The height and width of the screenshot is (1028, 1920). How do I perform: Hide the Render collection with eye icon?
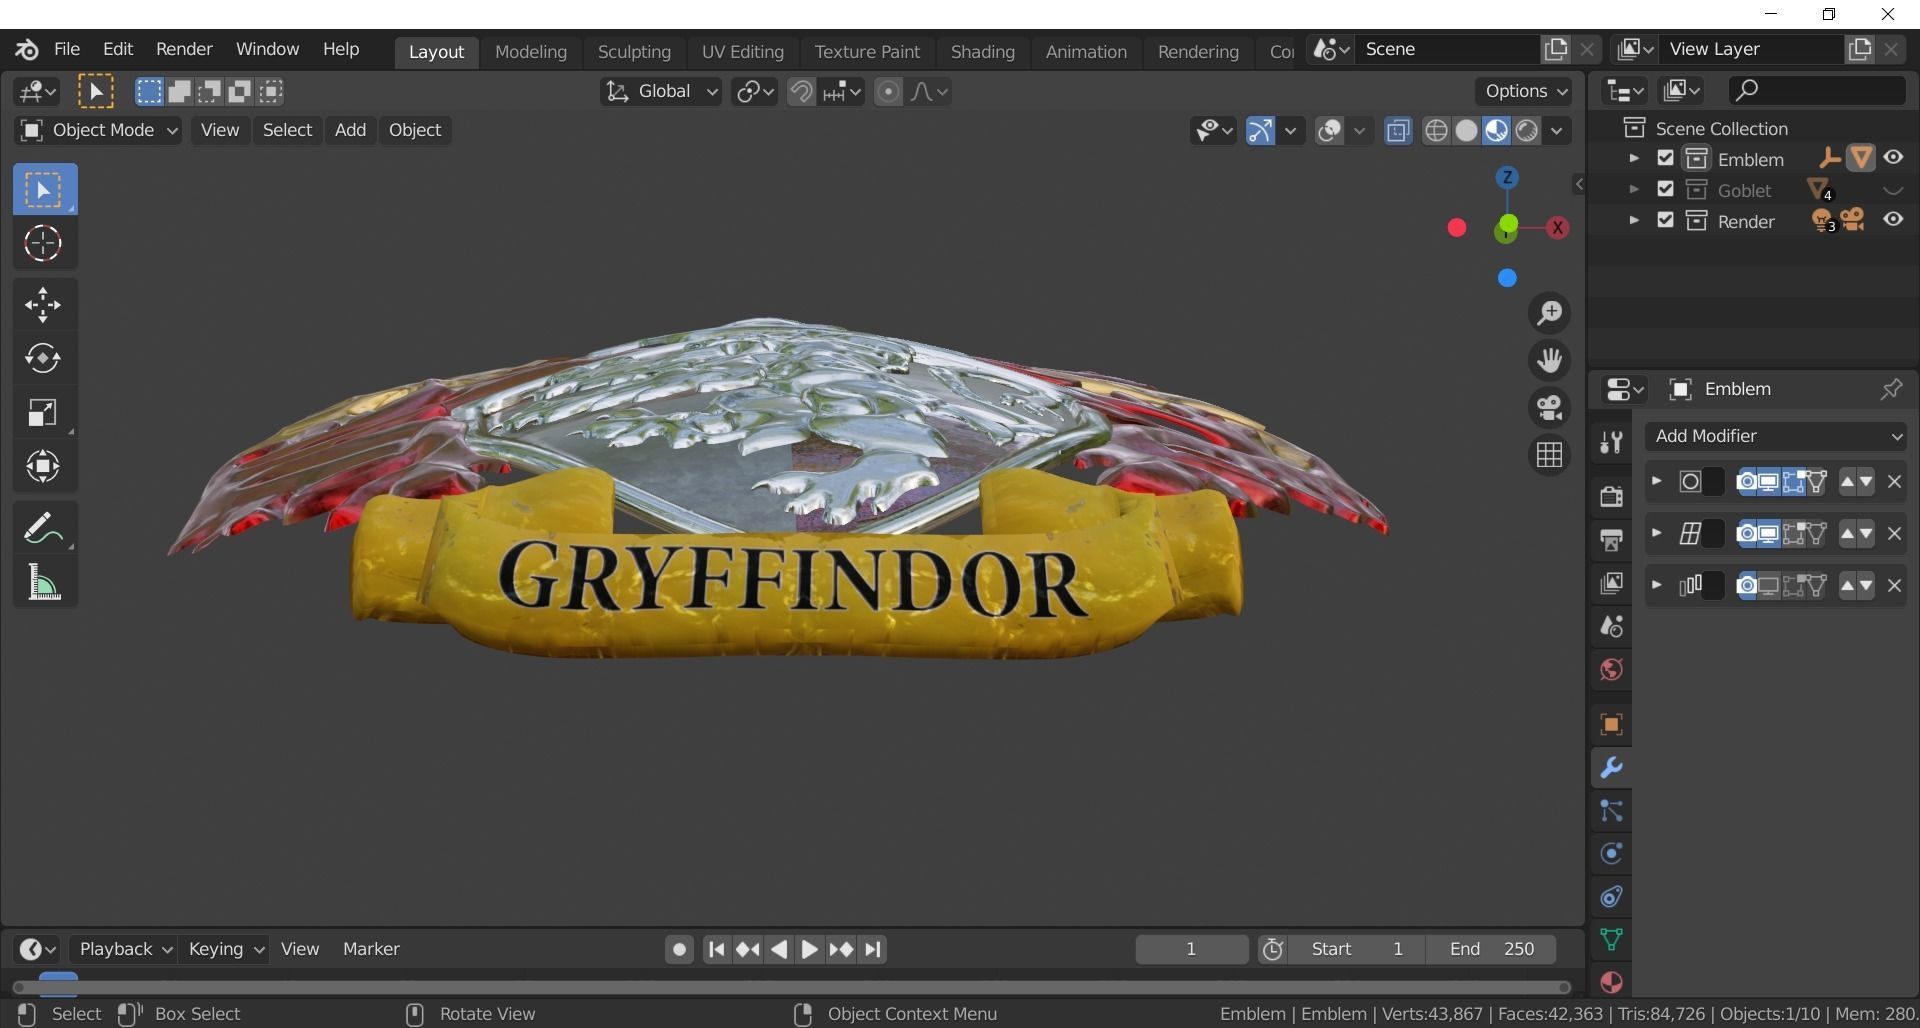(1893, 220)
